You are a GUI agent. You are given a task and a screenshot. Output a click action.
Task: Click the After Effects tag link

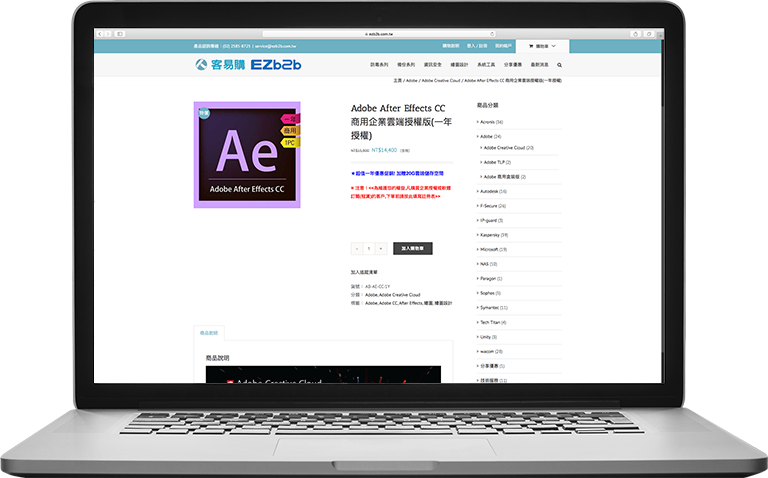(411, 303)
